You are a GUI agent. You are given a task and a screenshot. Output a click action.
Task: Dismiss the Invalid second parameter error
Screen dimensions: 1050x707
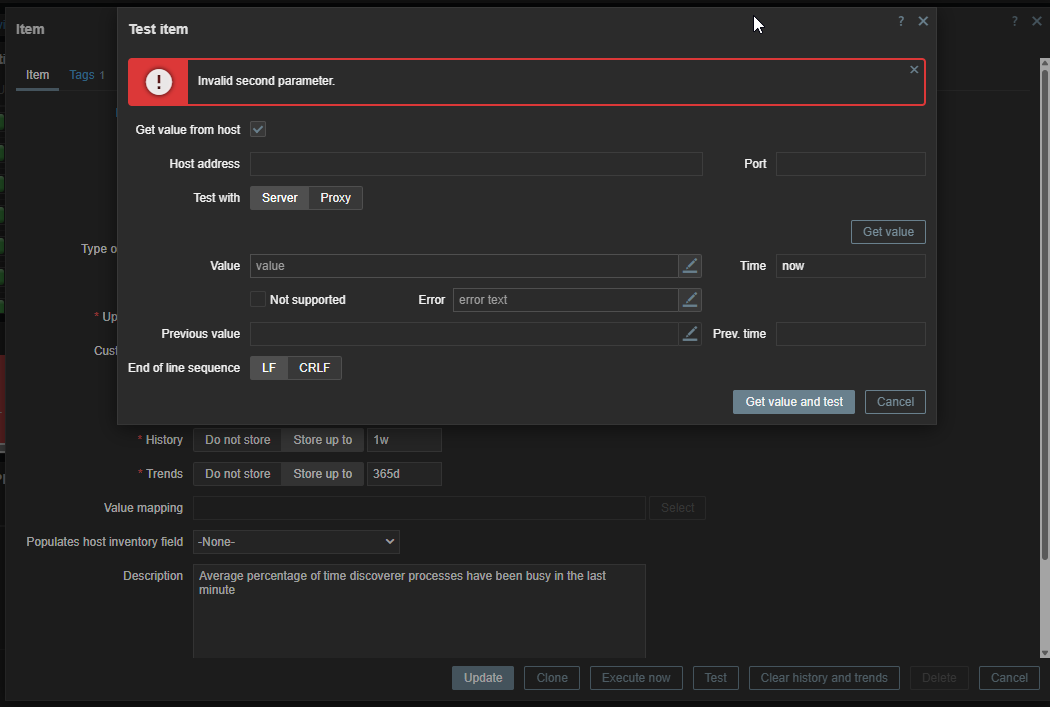(914, 70)
